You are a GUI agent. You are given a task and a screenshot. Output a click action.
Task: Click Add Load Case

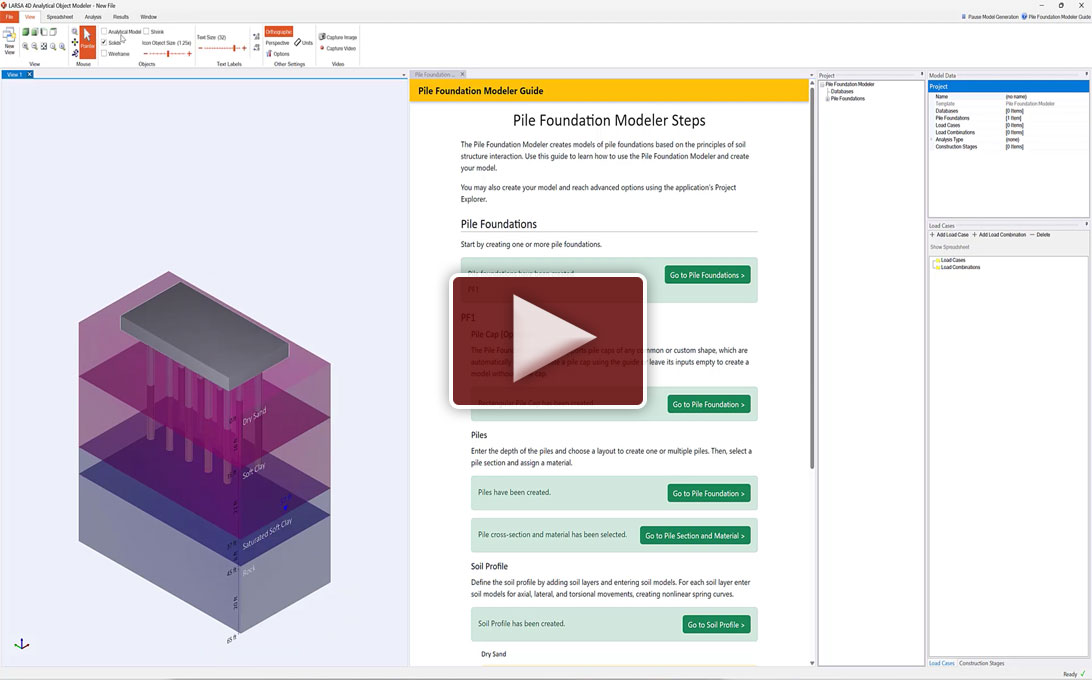pyautogui.click(x=949, y=235)
